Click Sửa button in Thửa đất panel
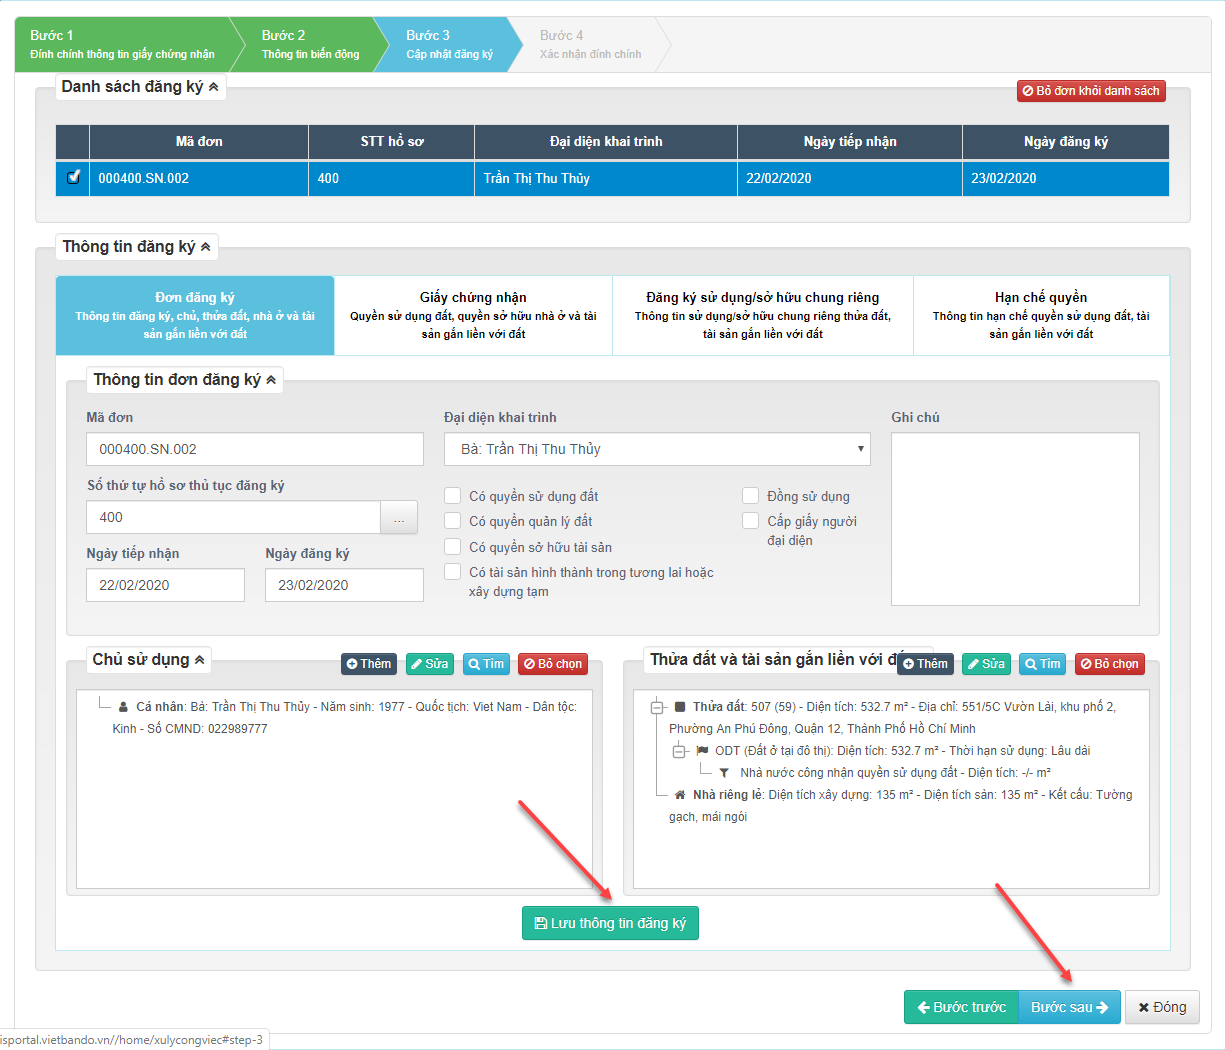1225x1050 pixels. click(986, 664)
